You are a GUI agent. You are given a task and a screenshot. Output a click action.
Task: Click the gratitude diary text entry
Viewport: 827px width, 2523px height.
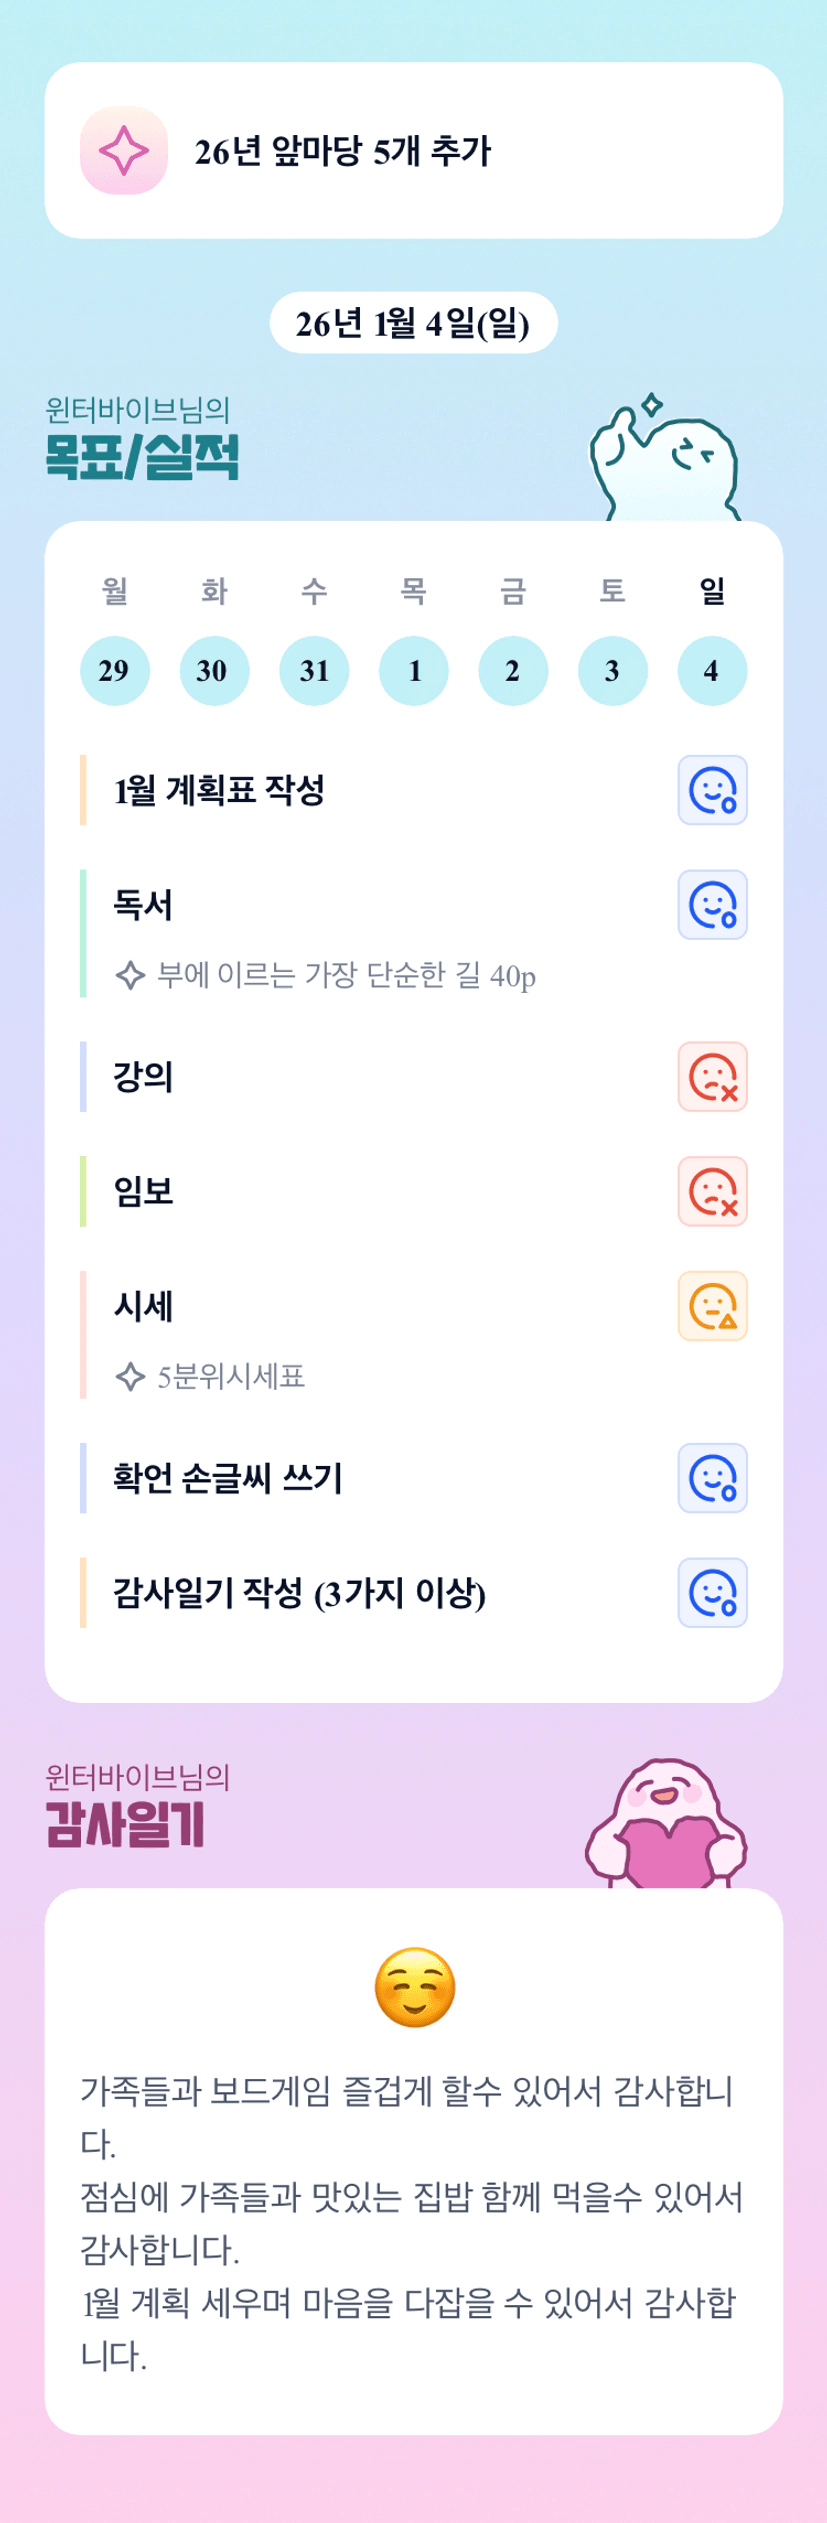(x=412, y=2222)
